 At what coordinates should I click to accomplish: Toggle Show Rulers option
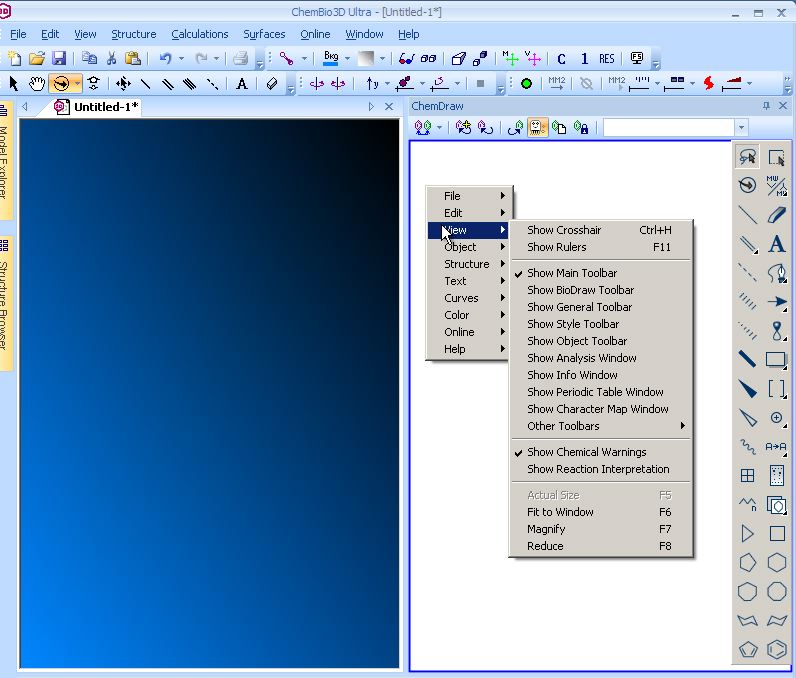(601, 247)
